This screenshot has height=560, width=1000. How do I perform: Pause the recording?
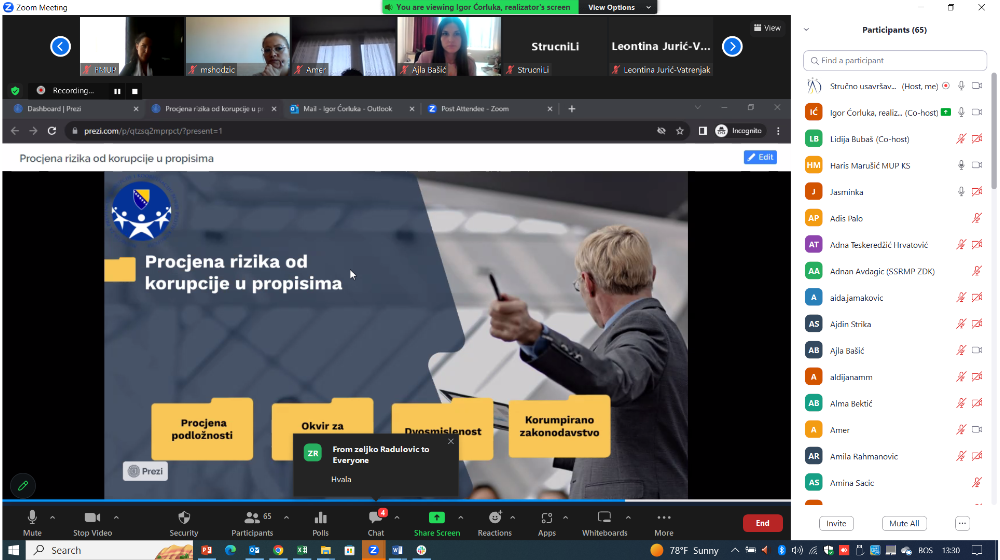click(x=117, y=91)
